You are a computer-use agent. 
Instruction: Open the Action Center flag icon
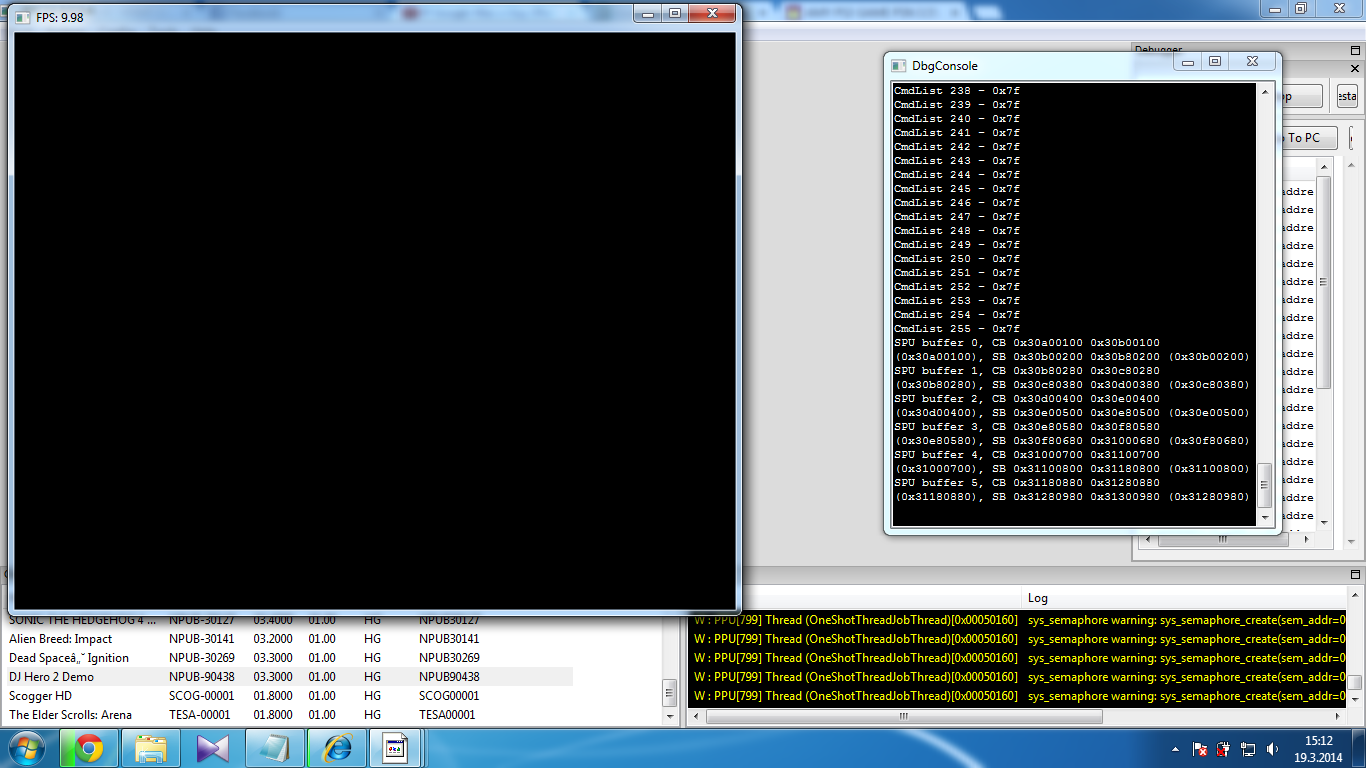[1200, 749]
